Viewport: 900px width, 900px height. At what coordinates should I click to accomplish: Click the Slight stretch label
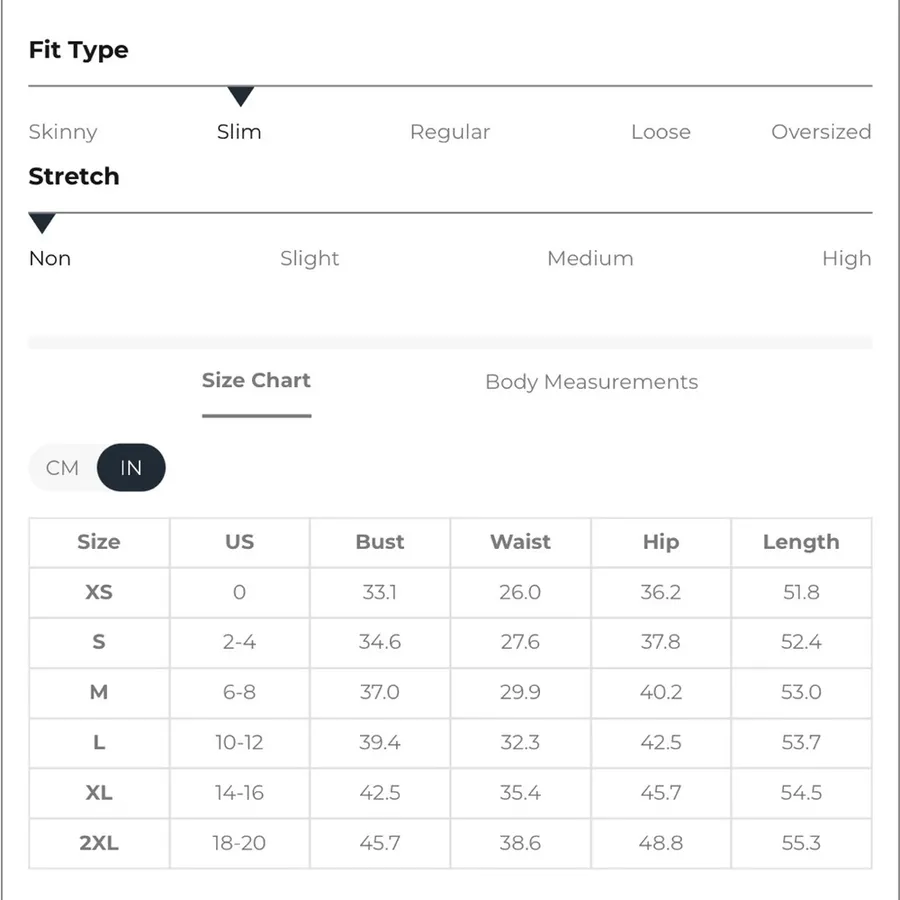[x=309, y=259]
